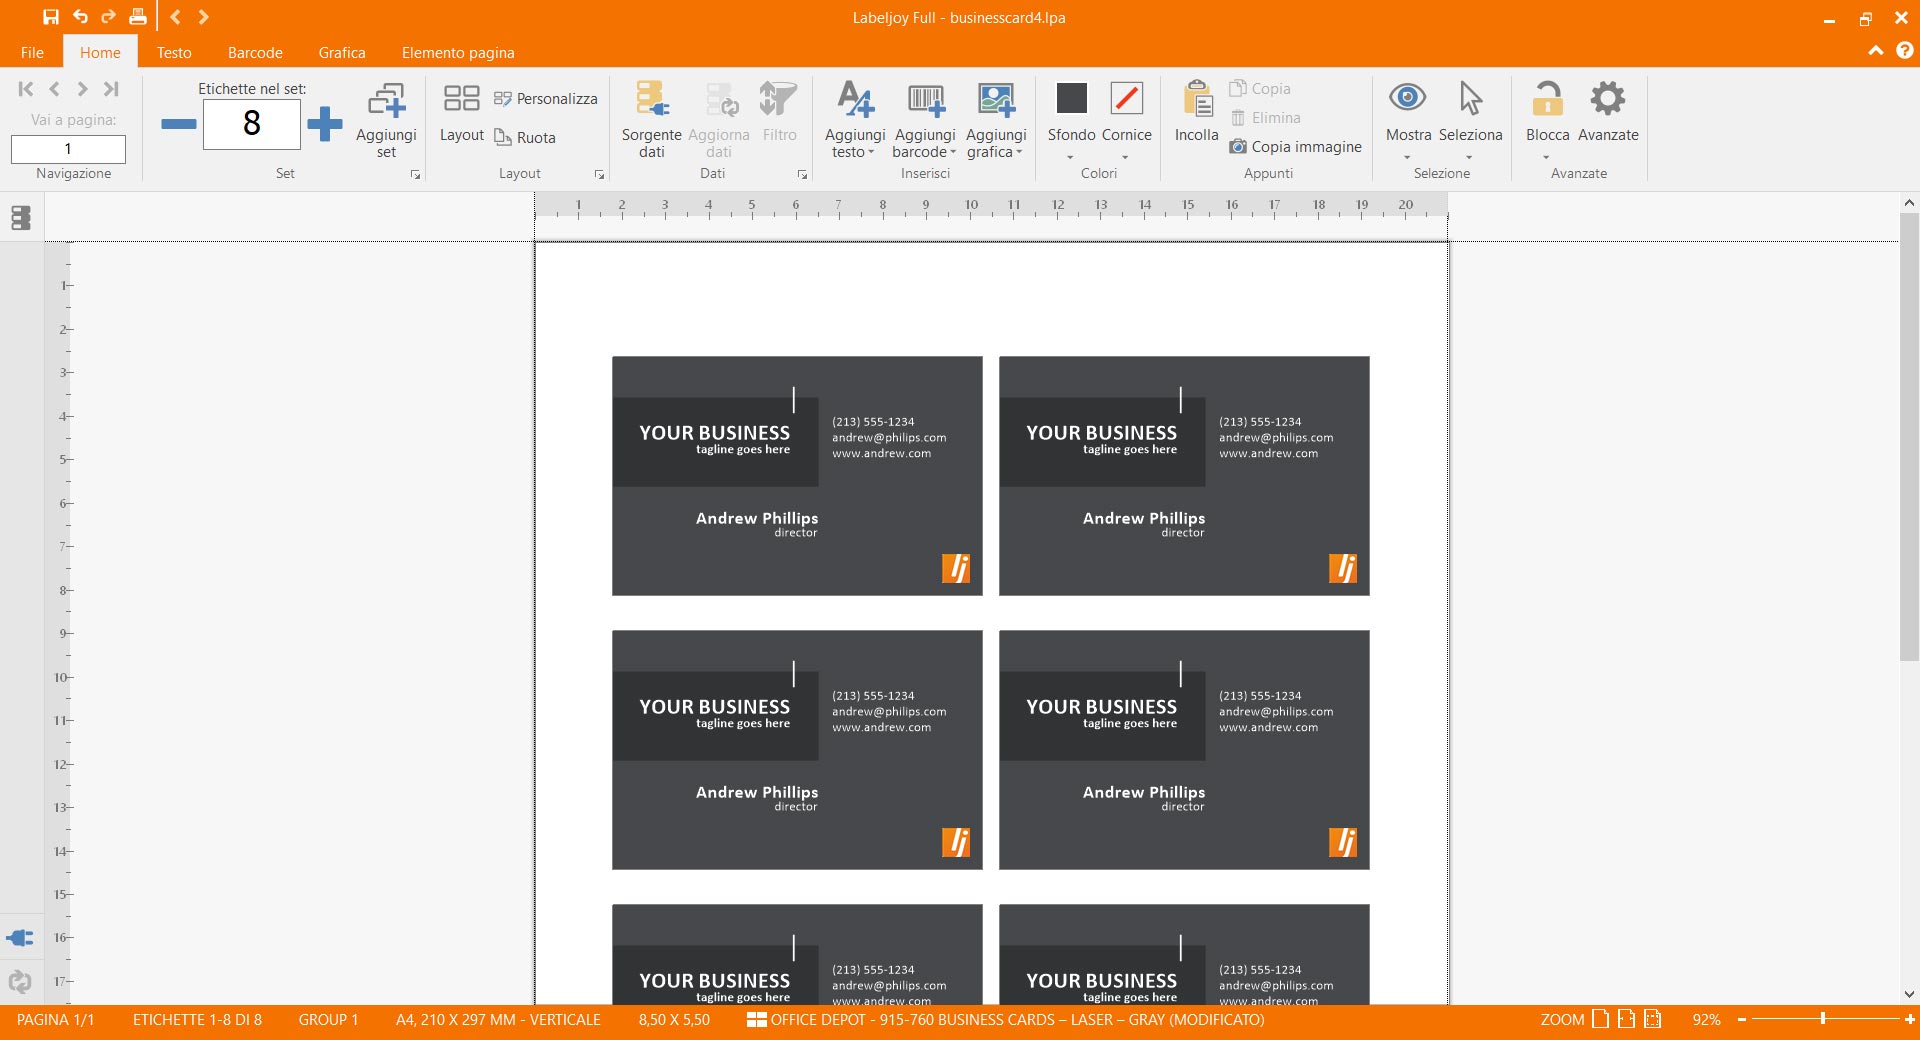This screenshot has height=1040, width=1920.
Task: Click the Vai a pagina input field
Action: (68, 149)
